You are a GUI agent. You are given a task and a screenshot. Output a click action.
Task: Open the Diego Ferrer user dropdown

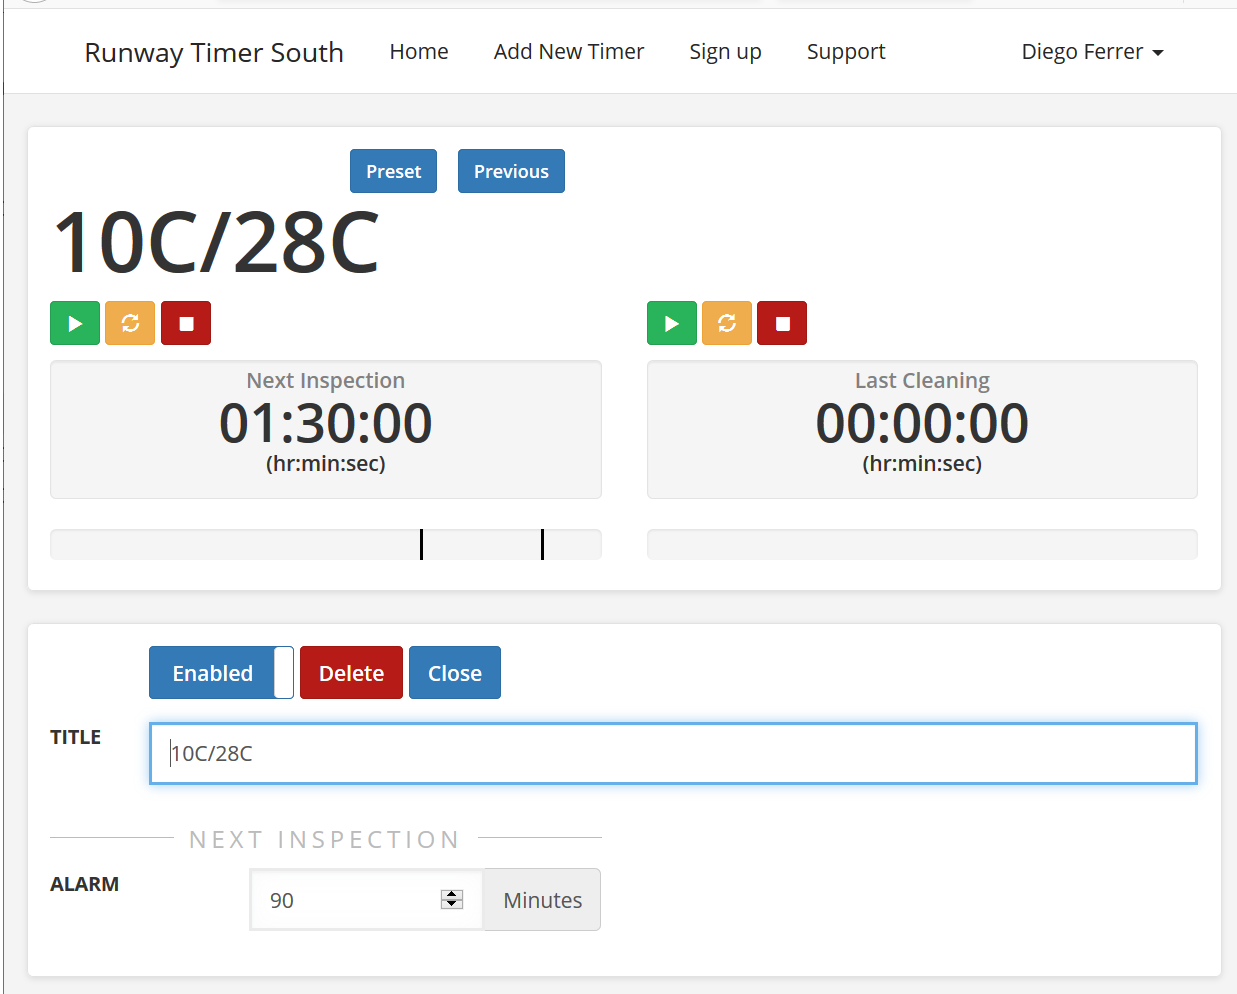(x=1092, y=52)
